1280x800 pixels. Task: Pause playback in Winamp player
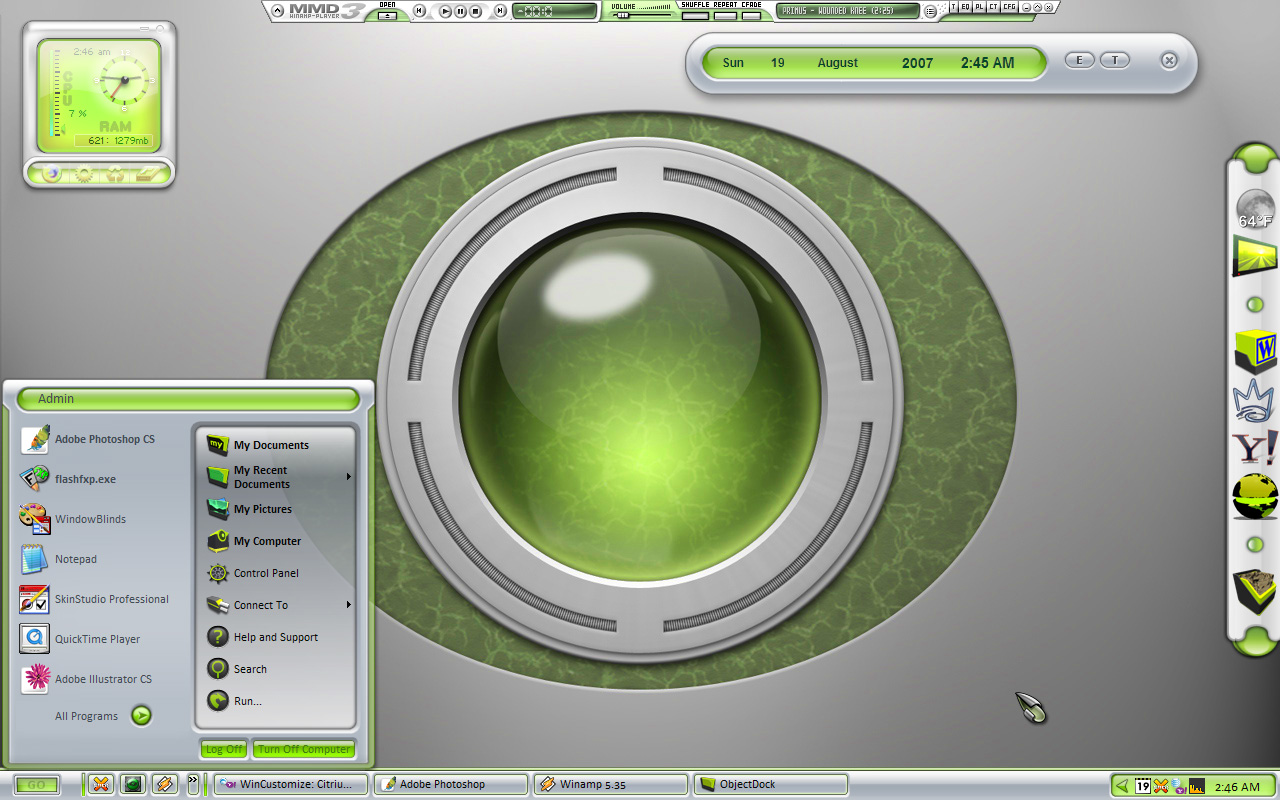point(460,11)
